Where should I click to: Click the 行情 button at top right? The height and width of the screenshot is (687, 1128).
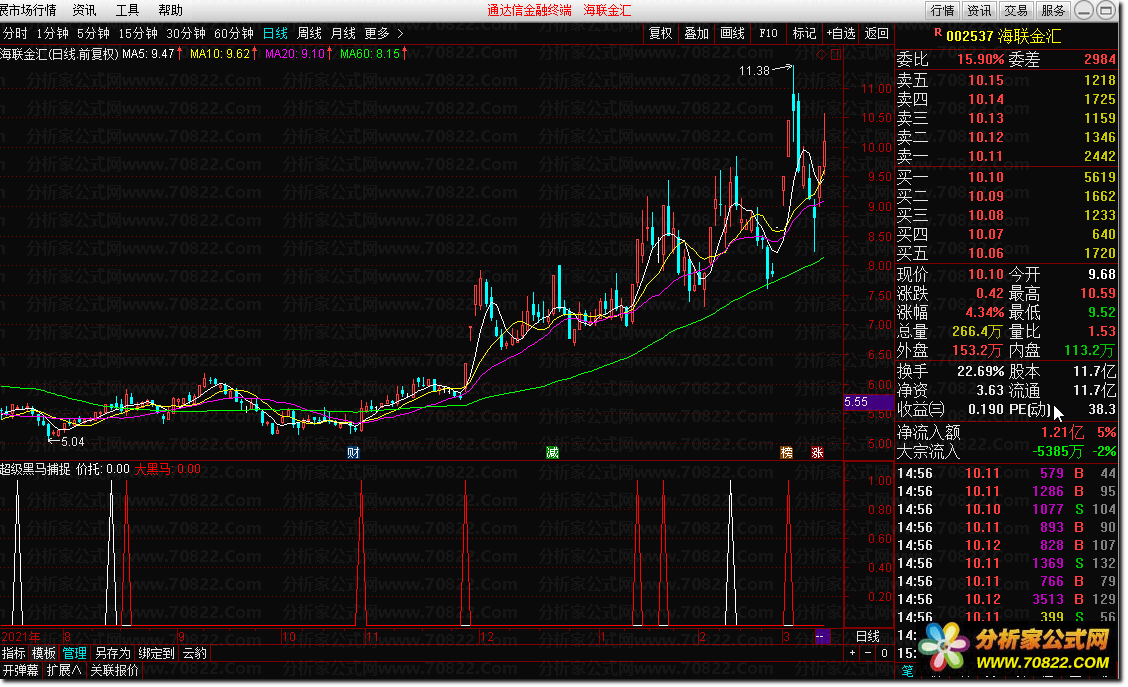tap(942, 10)
